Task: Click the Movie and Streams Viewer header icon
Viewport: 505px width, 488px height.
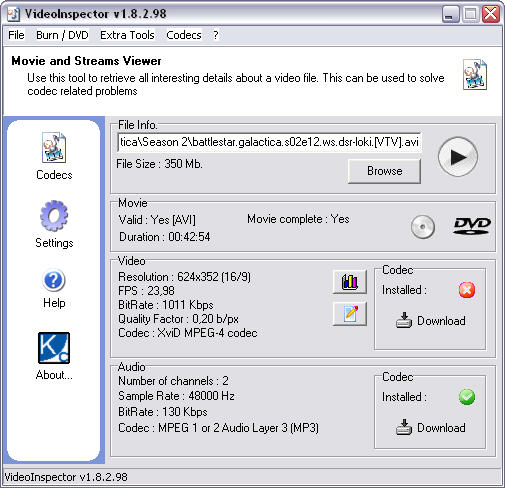Action: click(475, 74)
